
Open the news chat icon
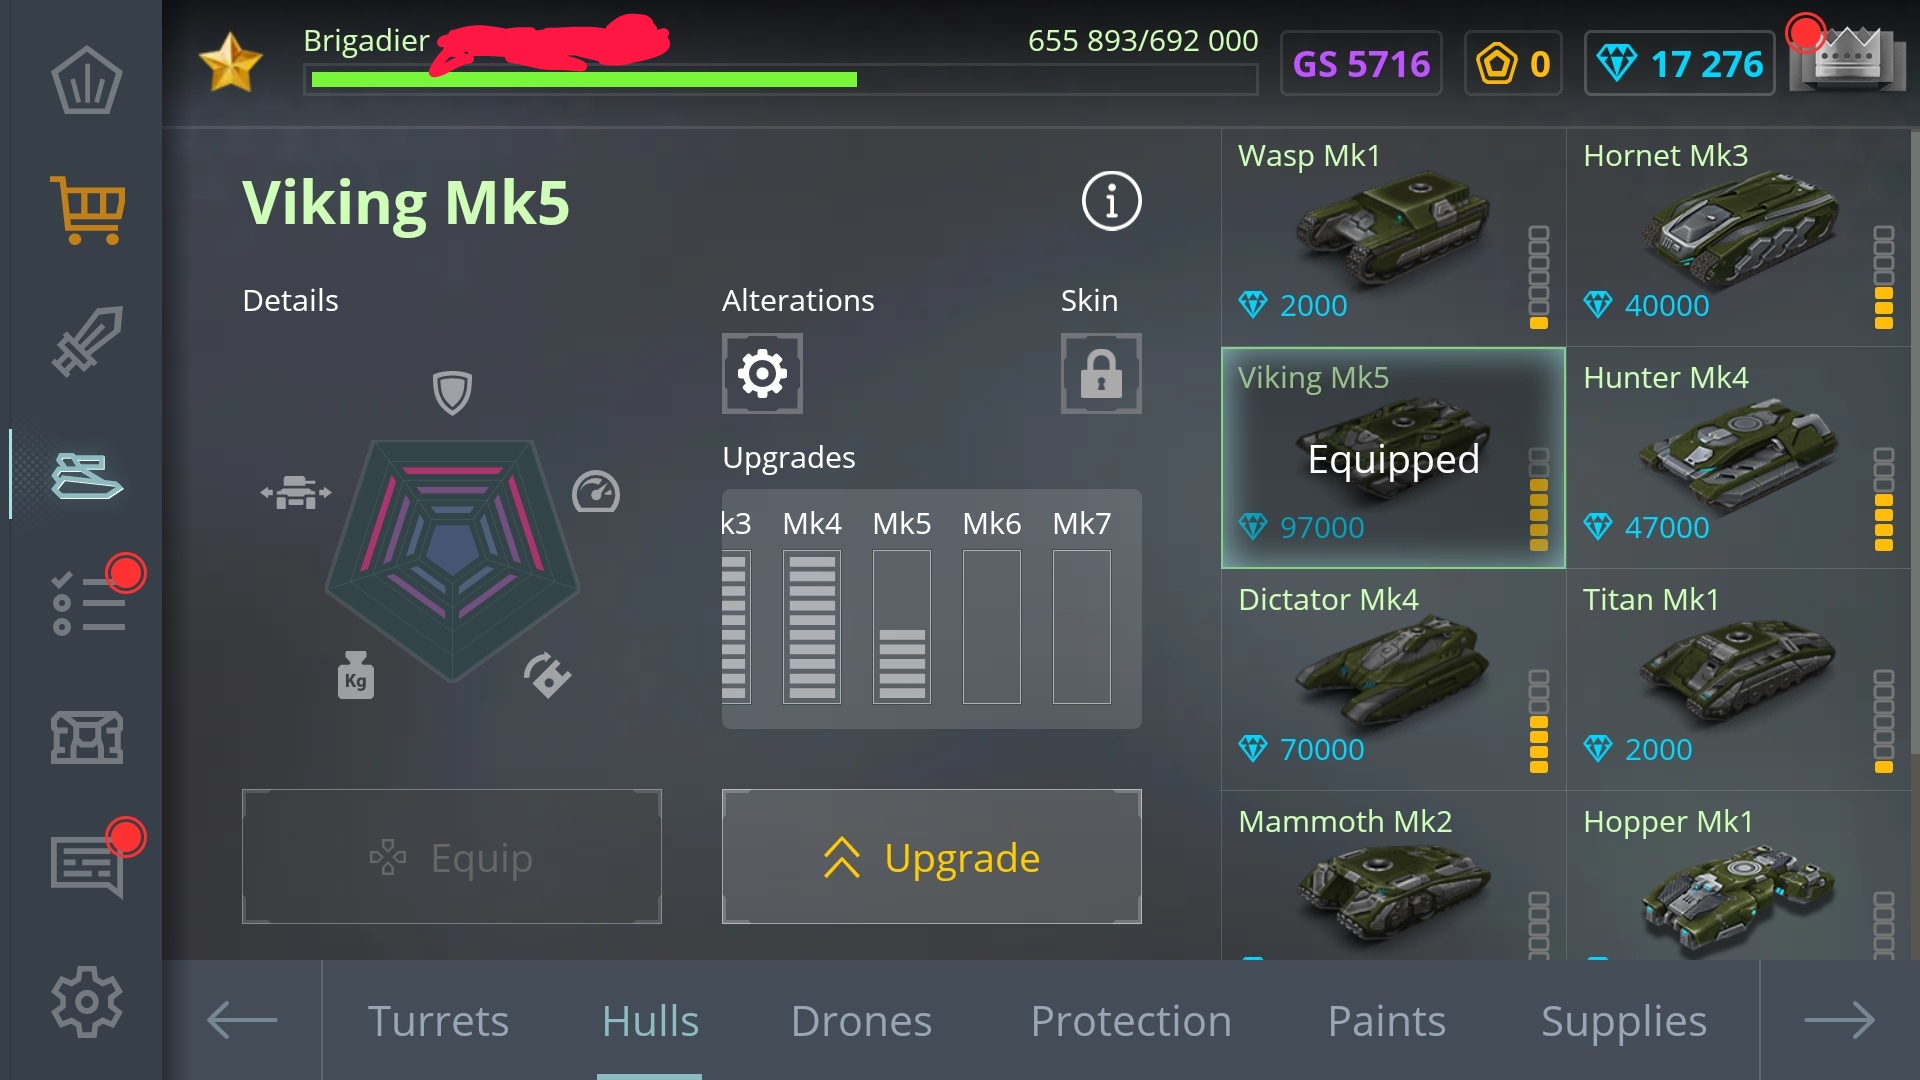tap(88, 866)
